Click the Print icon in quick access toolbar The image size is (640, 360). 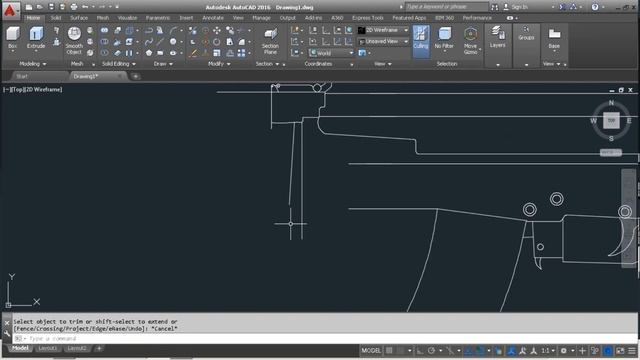[x=73, y=7]
